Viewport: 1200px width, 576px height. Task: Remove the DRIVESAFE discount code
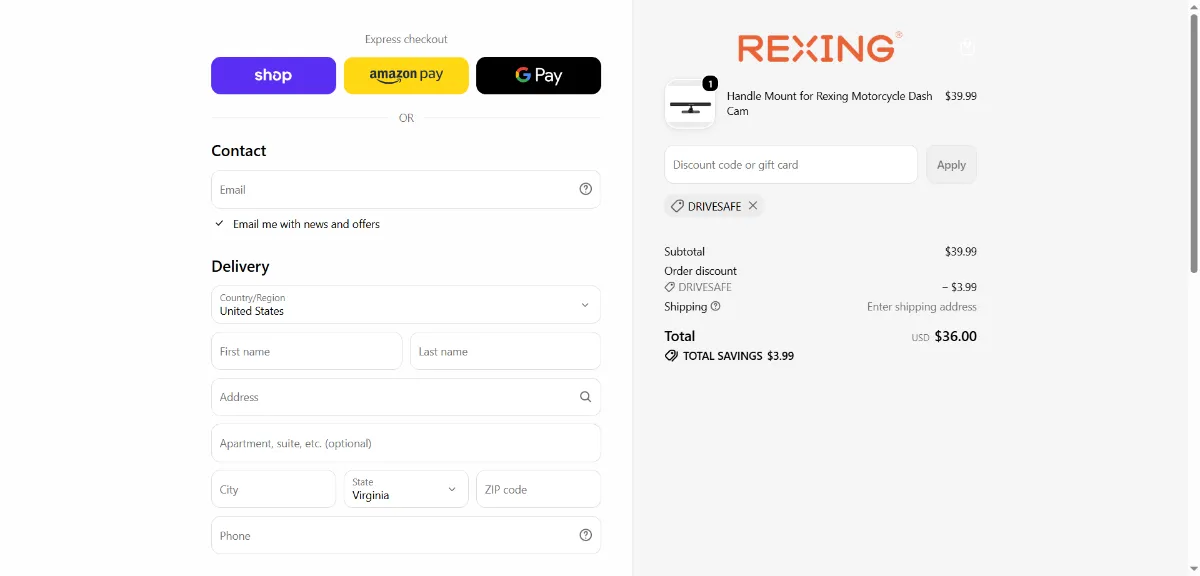[x=753, y=206]
